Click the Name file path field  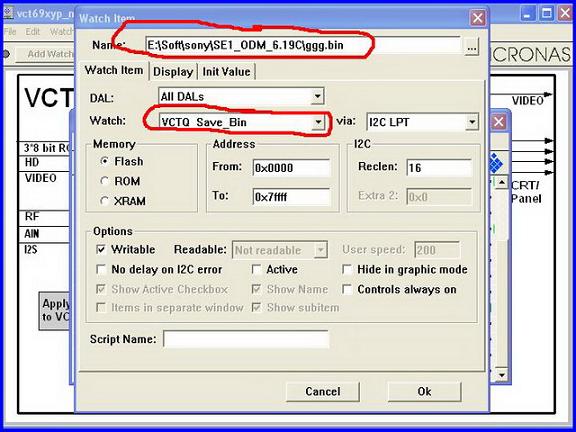(303, 46)
